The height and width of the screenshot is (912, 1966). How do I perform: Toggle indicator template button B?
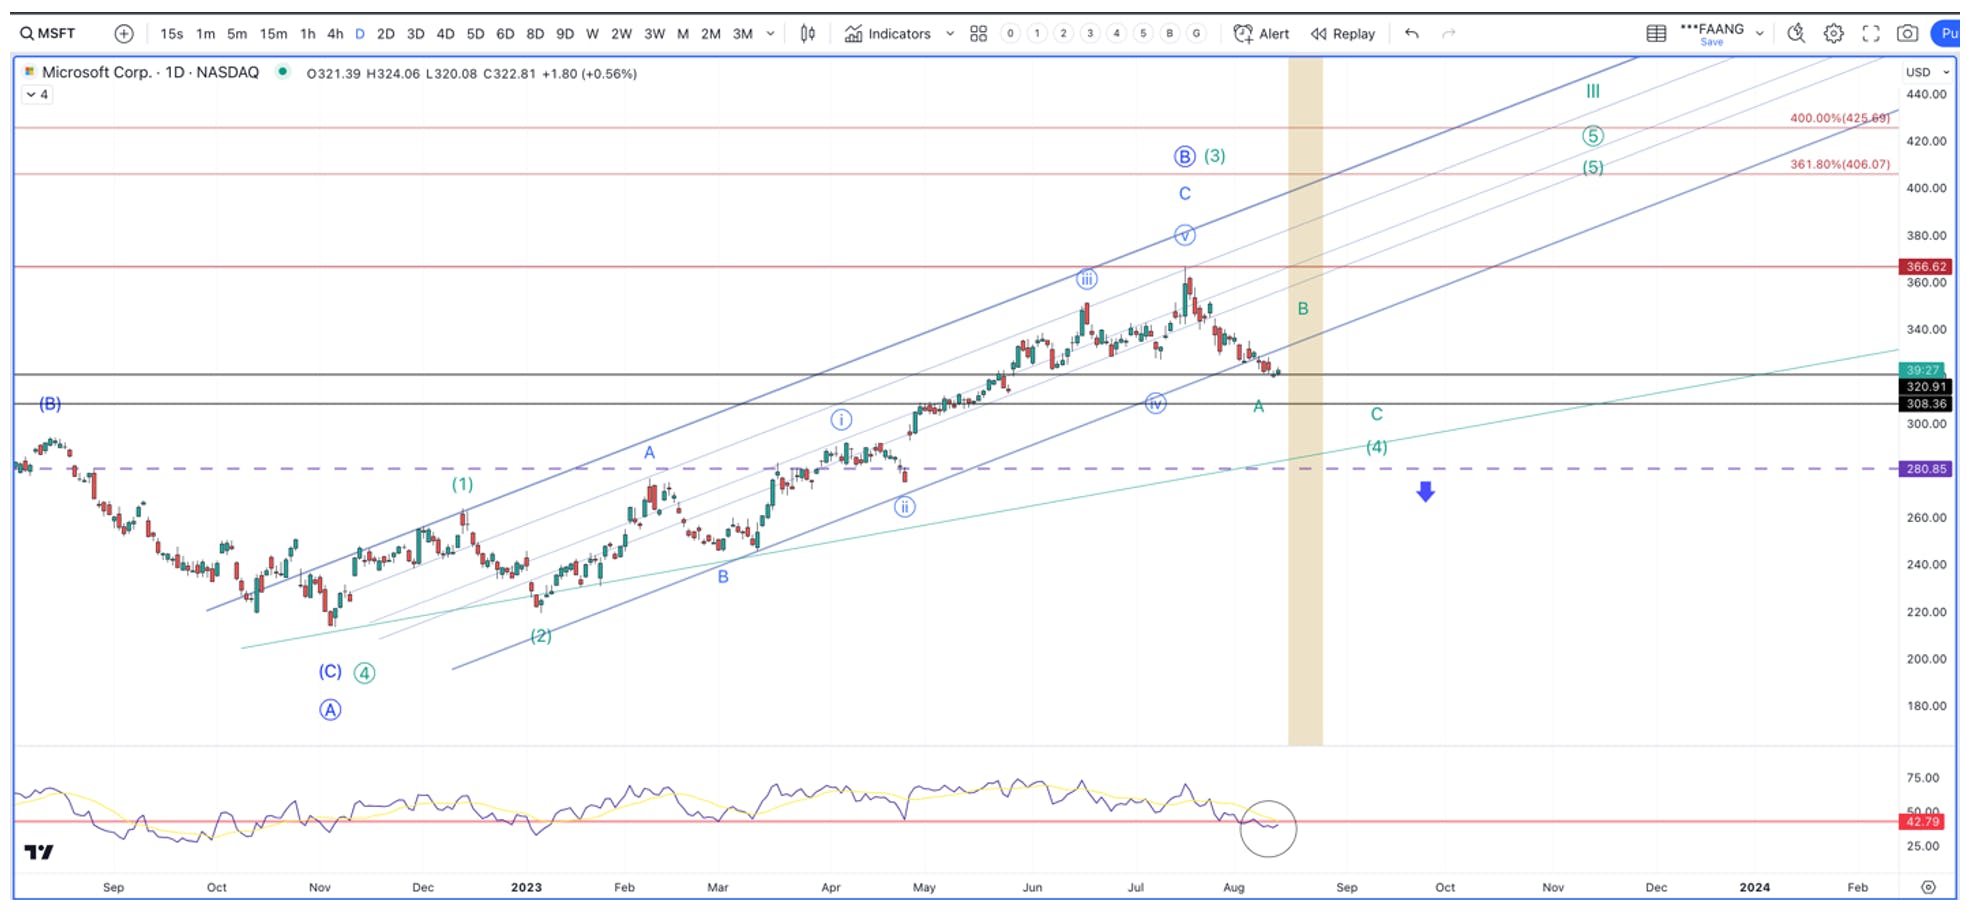point(1169,33)
